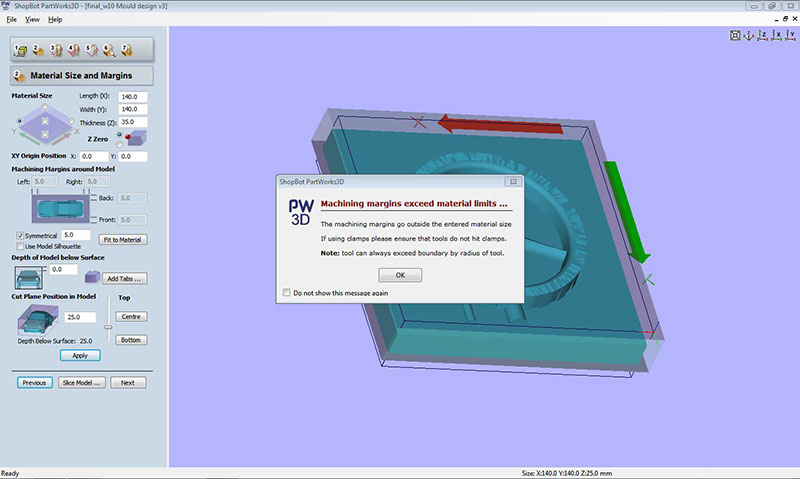Click the Ready status bar text
The height and width of the screenshot is (479, 800).
10,473
